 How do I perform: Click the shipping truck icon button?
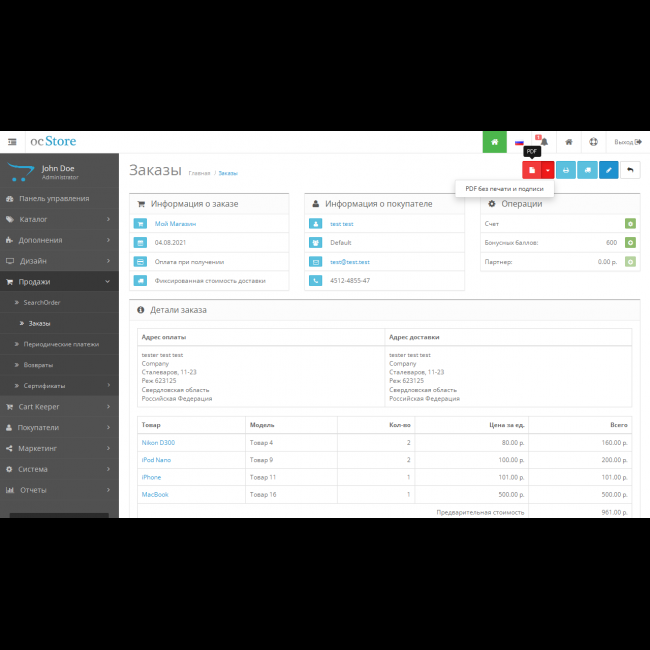point(587,170)
